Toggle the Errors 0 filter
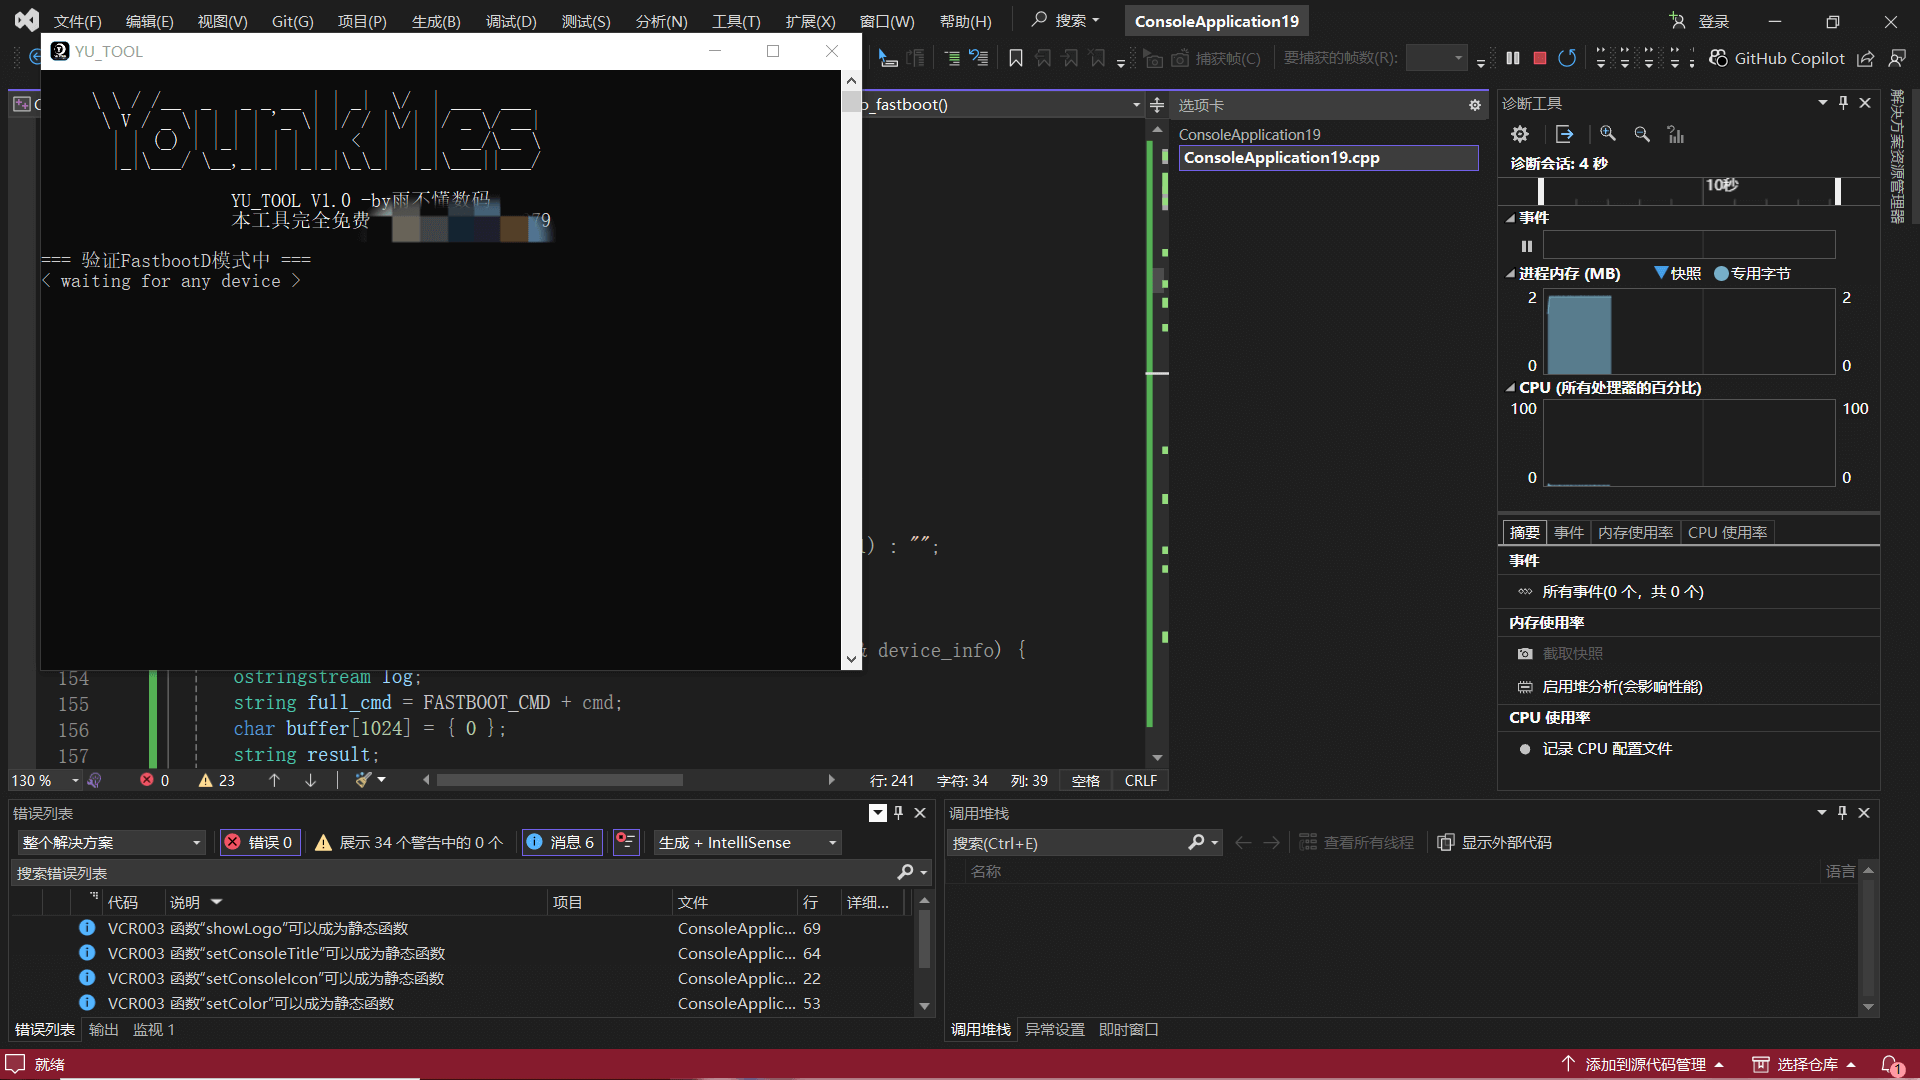The height and width of the screenshot is (1080, 1920). (259, 843)
